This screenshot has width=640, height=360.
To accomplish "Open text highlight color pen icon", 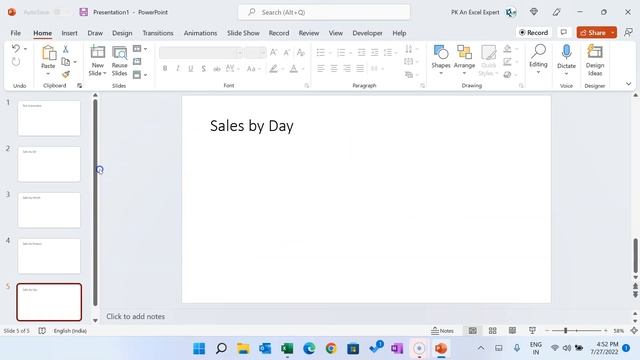I will 273,69.
